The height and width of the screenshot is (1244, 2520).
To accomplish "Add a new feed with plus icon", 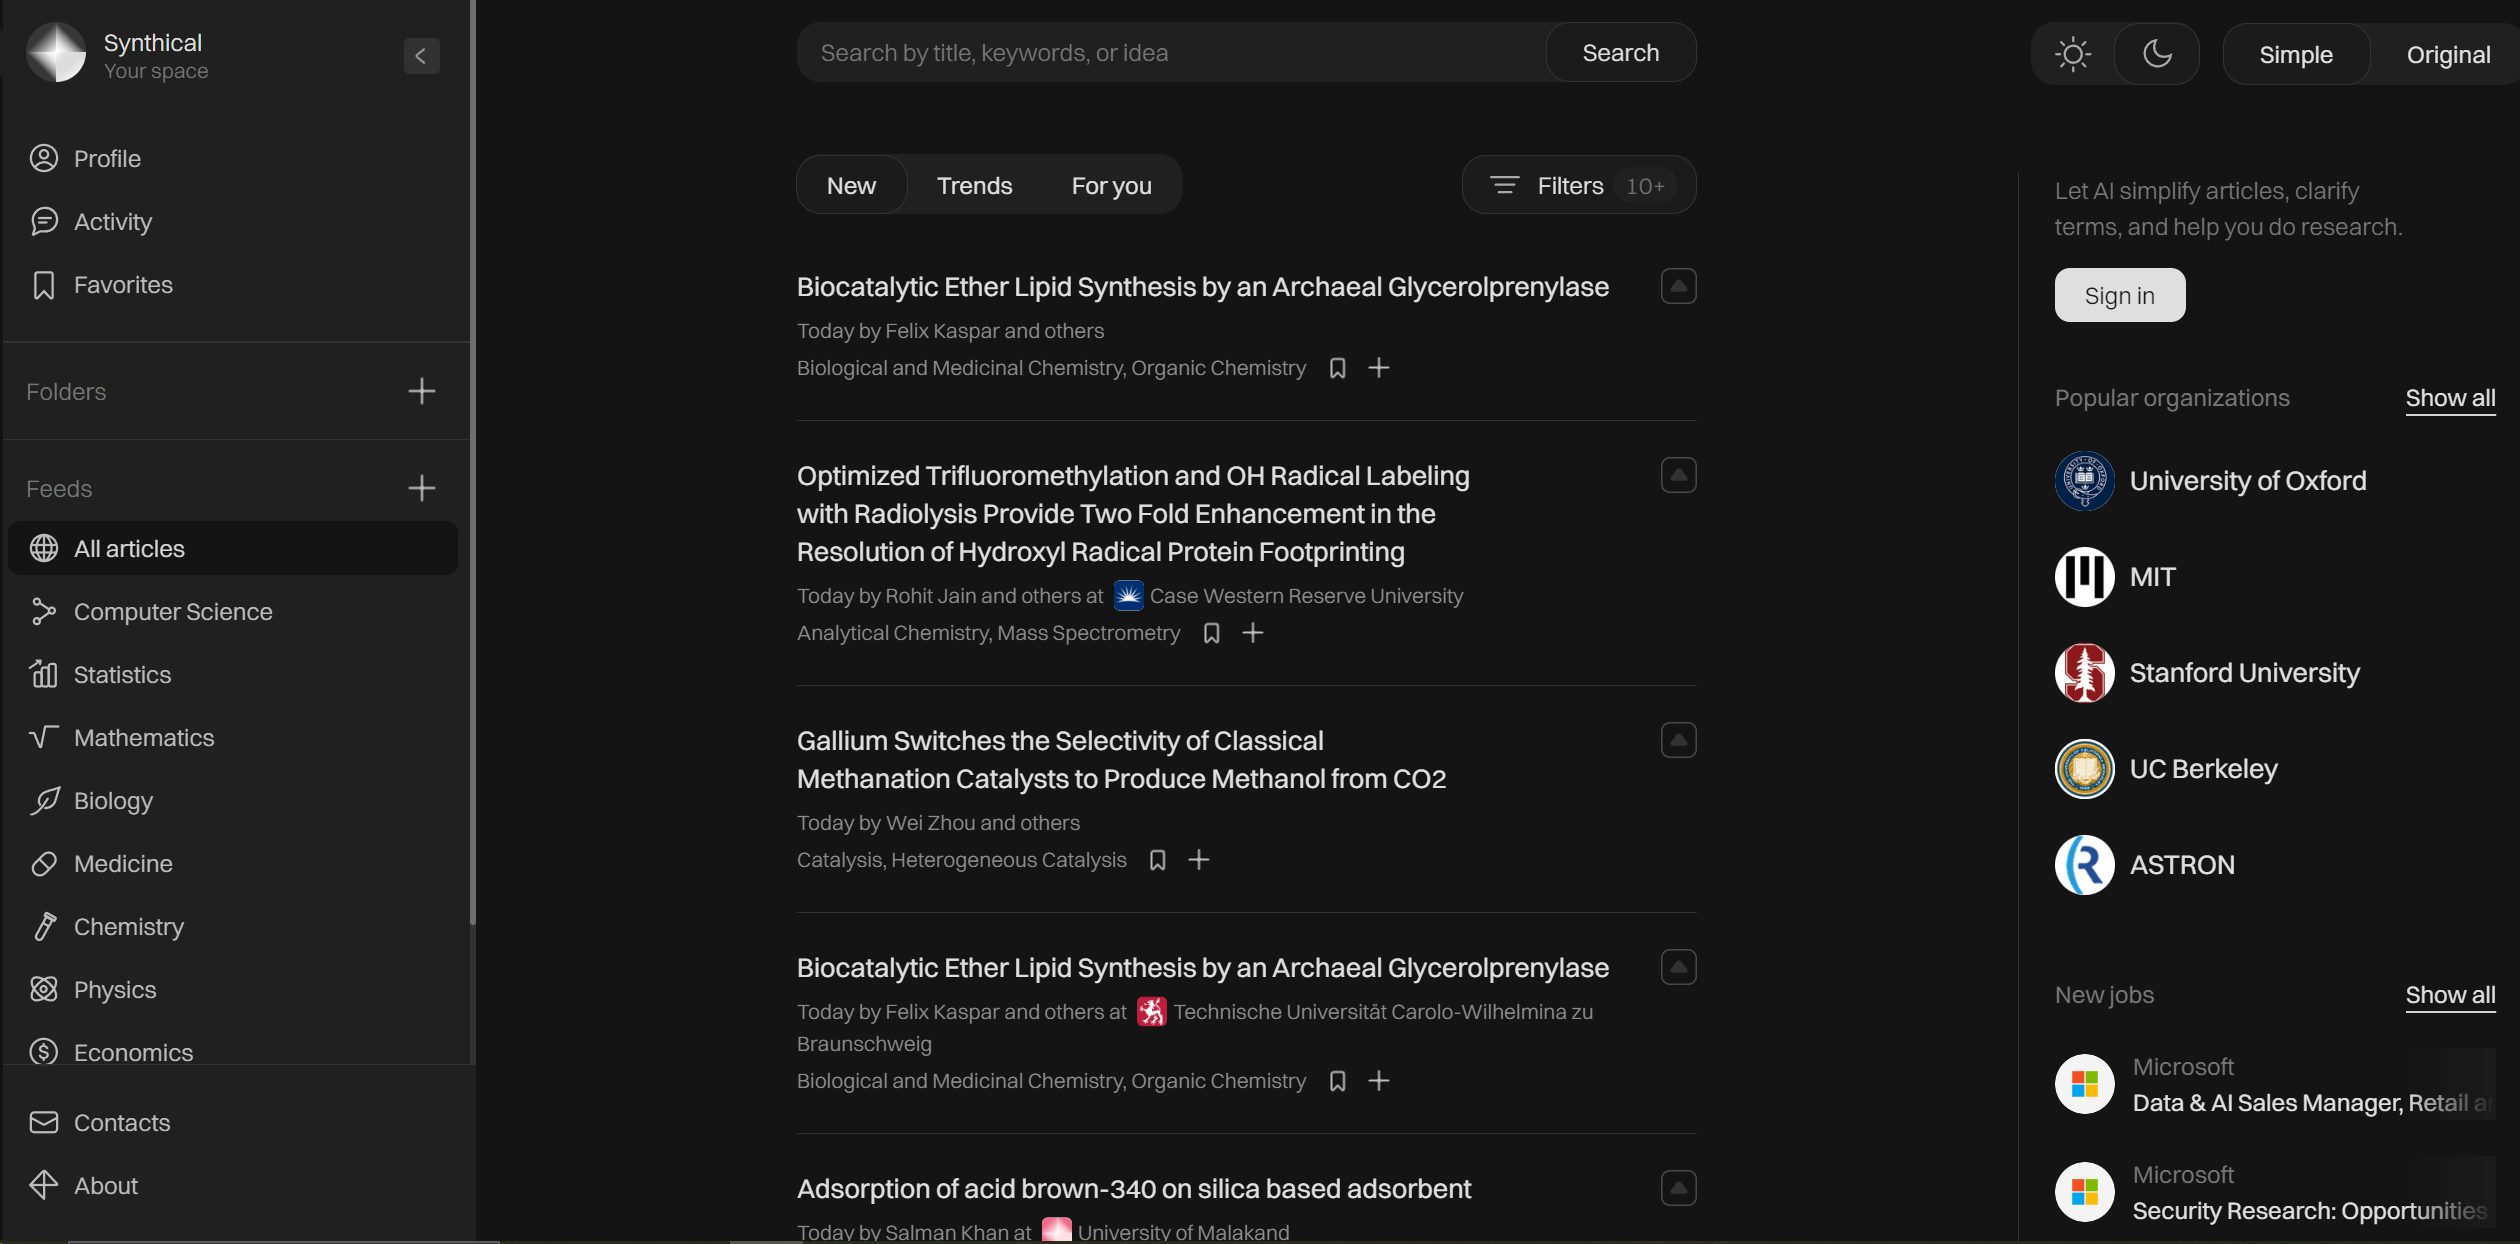I will coord(422,488).
